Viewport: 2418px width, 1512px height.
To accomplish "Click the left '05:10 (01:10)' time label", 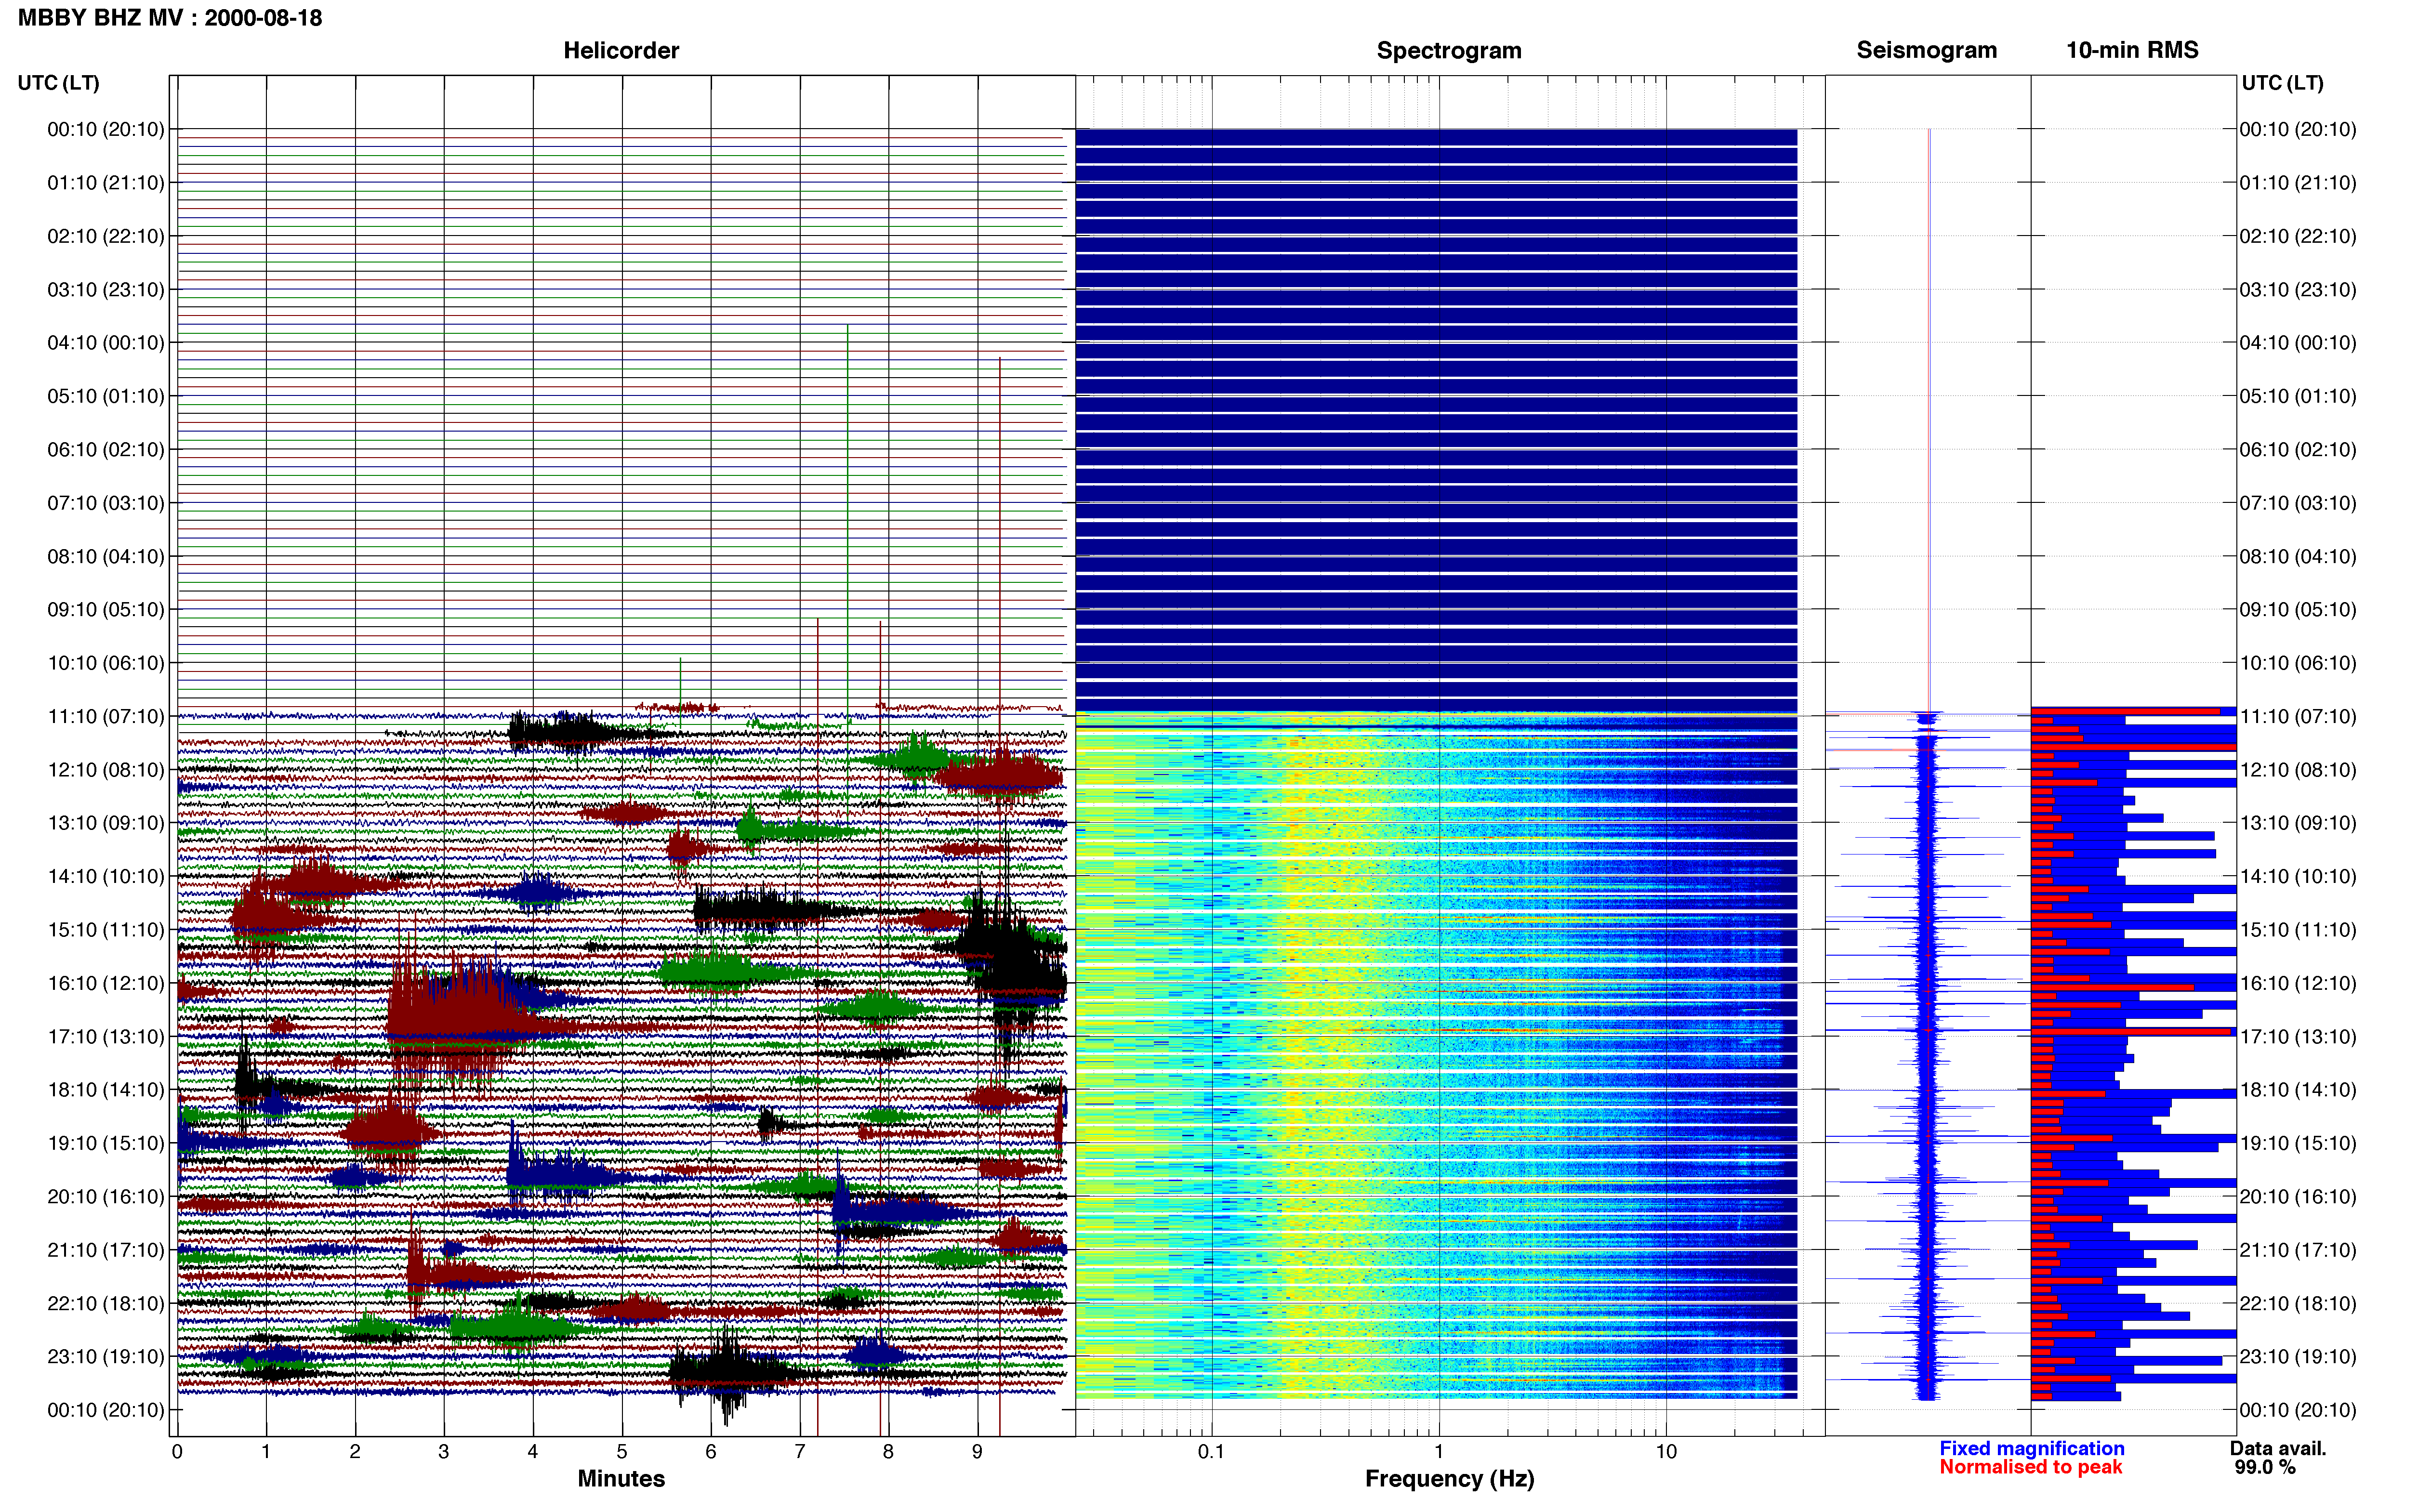I will pos(106,396).
